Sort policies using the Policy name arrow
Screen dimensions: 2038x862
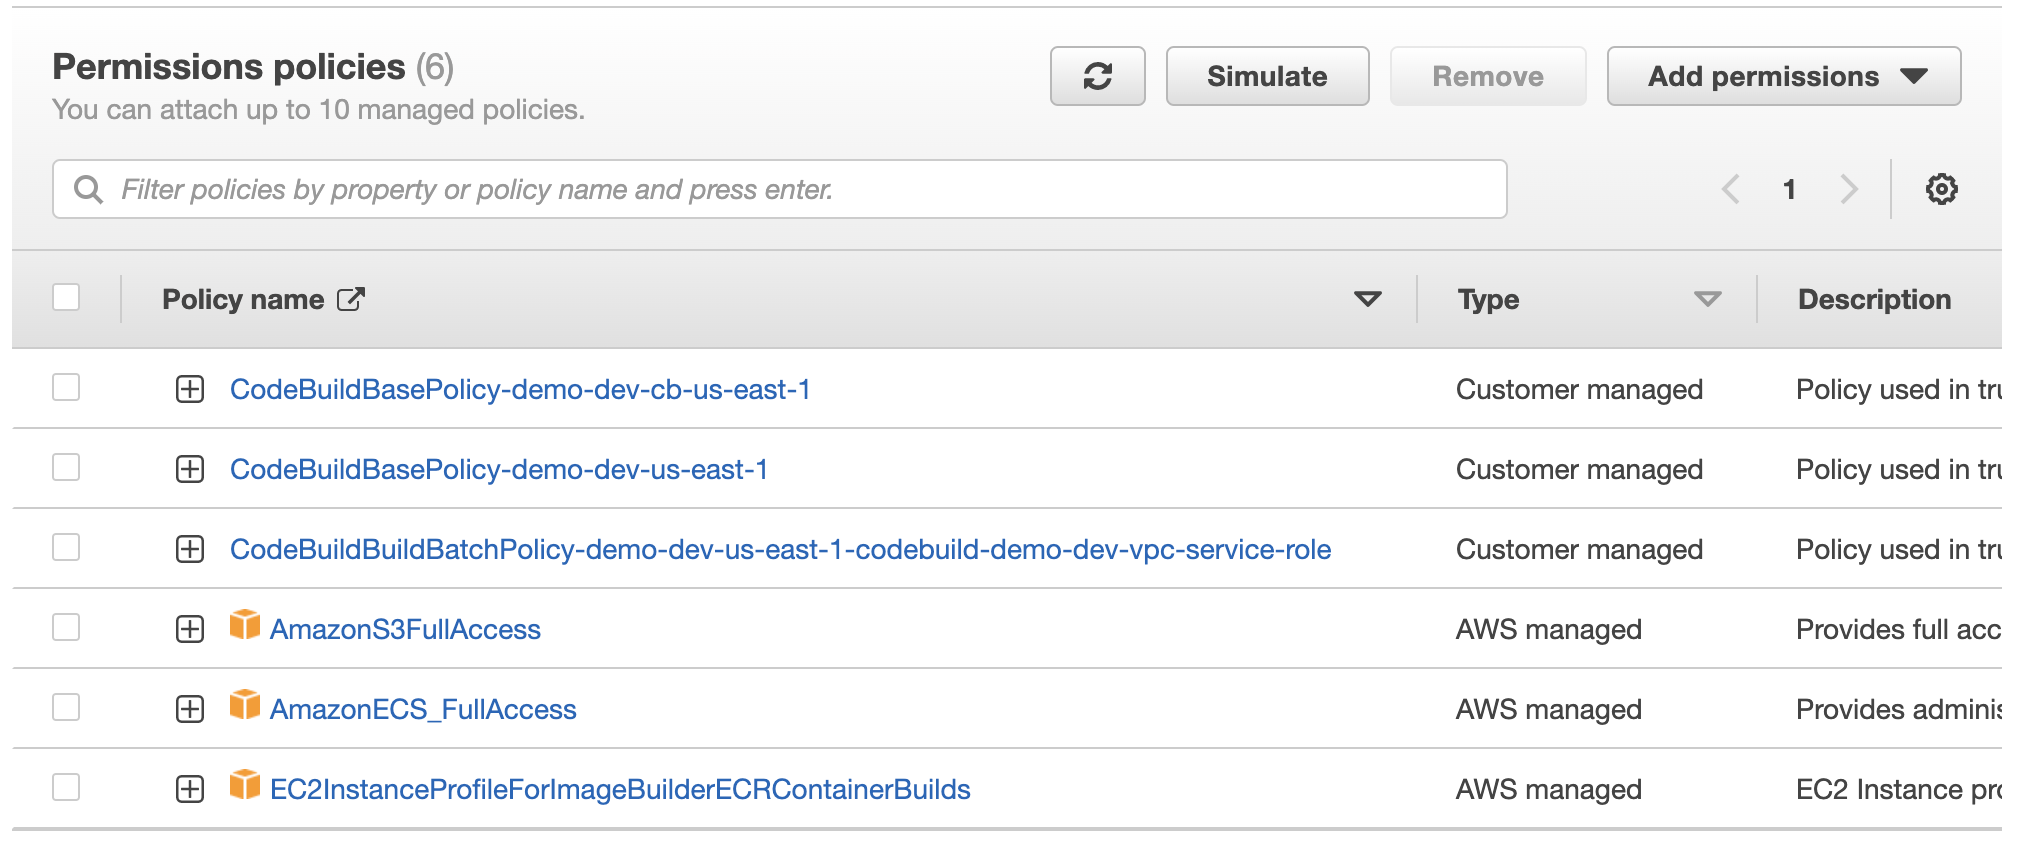pyautogui.click(x=1367, y=297)
